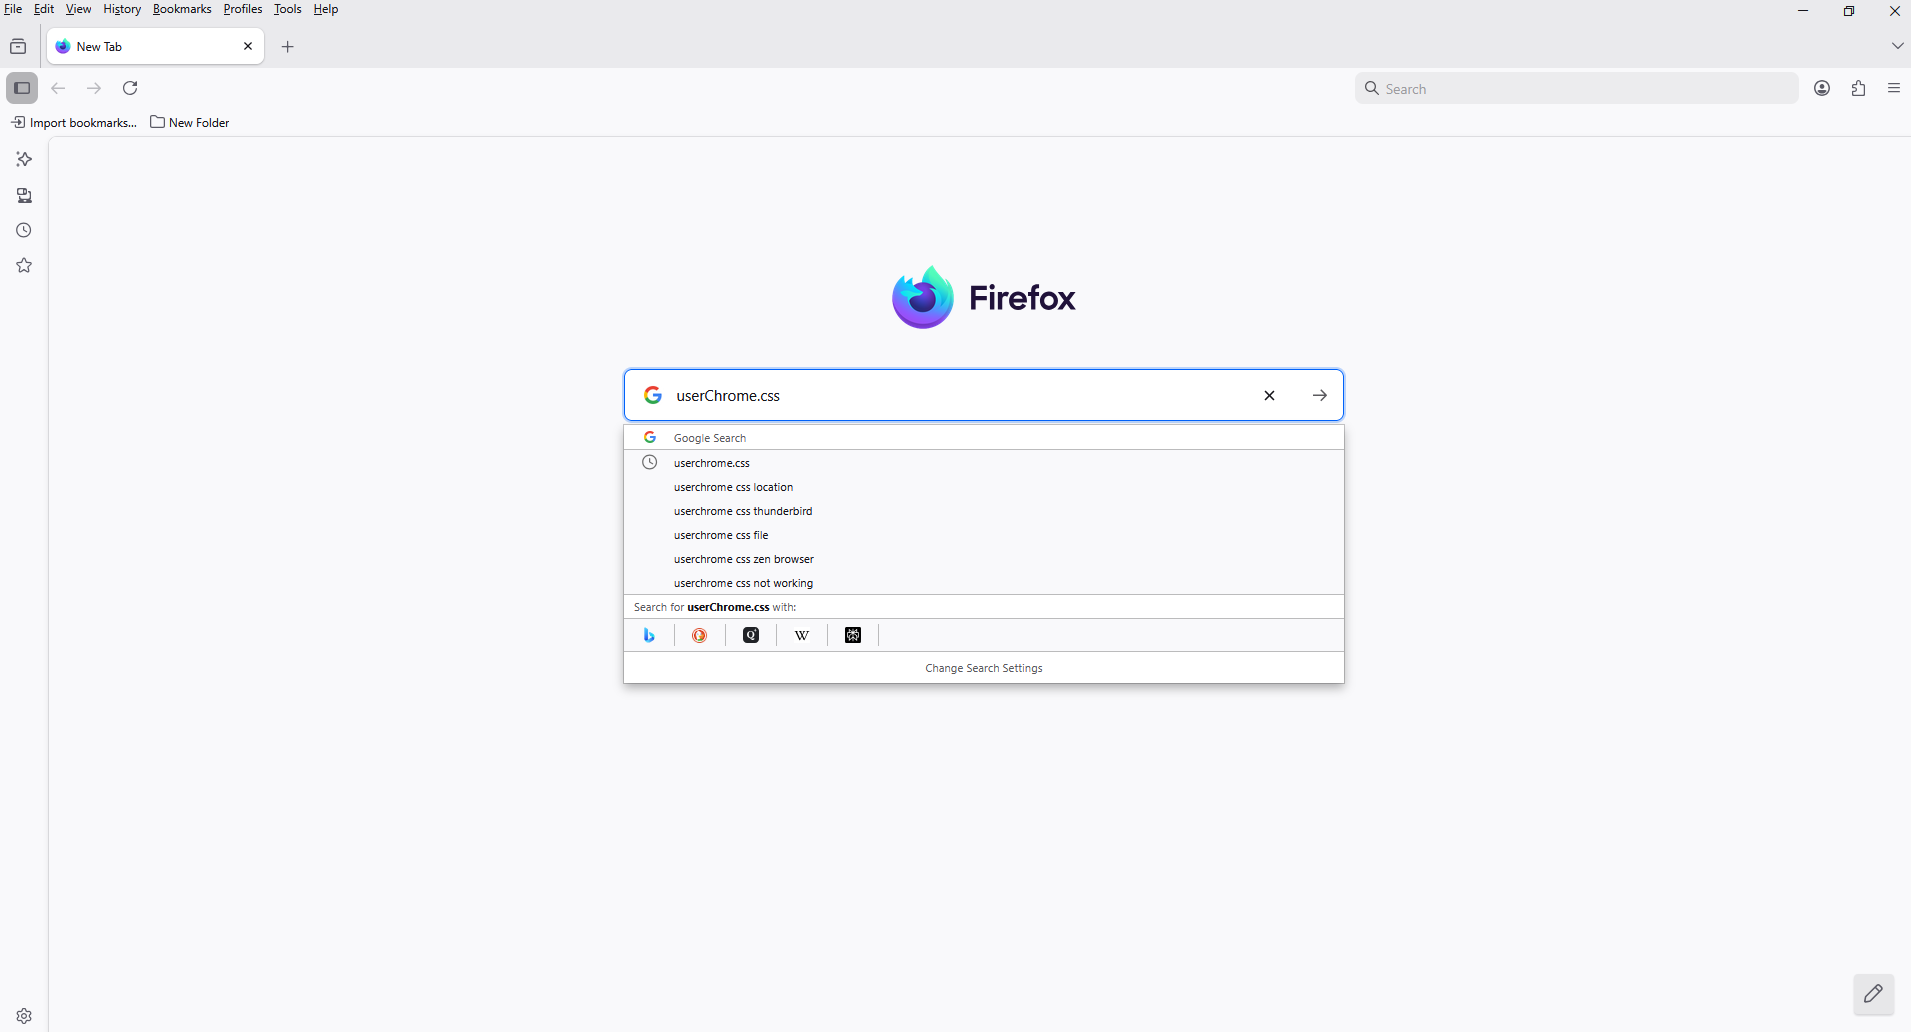Viewport: 1911px width, 1032px height.
Task: Click the pencil customize button
Action: pos(1873,994)
